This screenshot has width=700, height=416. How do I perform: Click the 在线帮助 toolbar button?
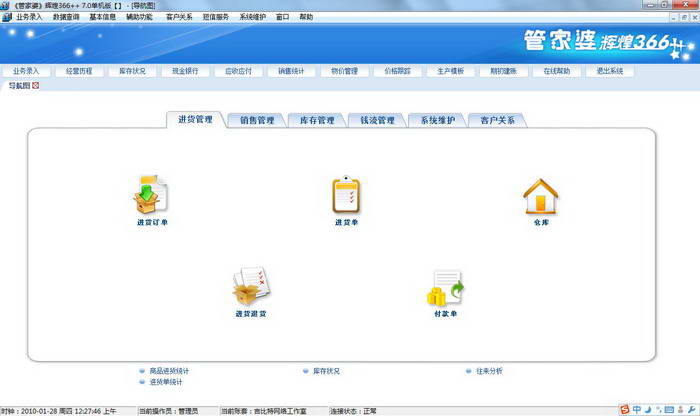tap(557, 71)
